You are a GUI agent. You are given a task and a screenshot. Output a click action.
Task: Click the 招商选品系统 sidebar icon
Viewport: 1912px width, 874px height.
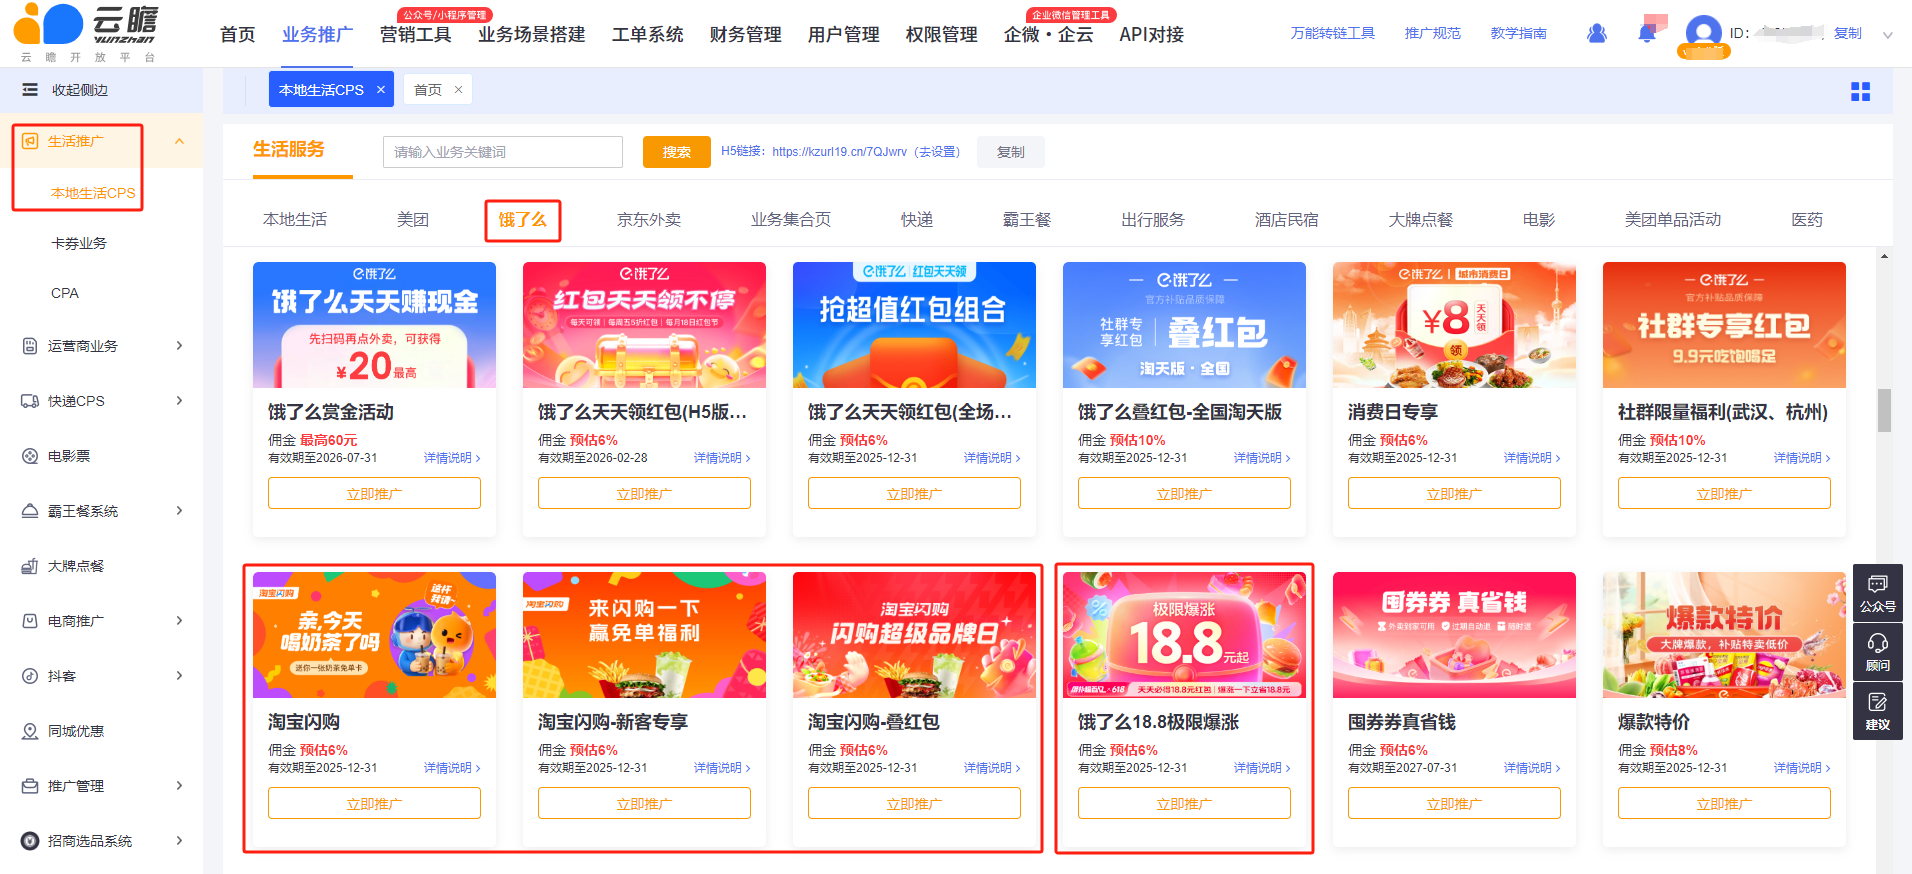pos(30,841)
